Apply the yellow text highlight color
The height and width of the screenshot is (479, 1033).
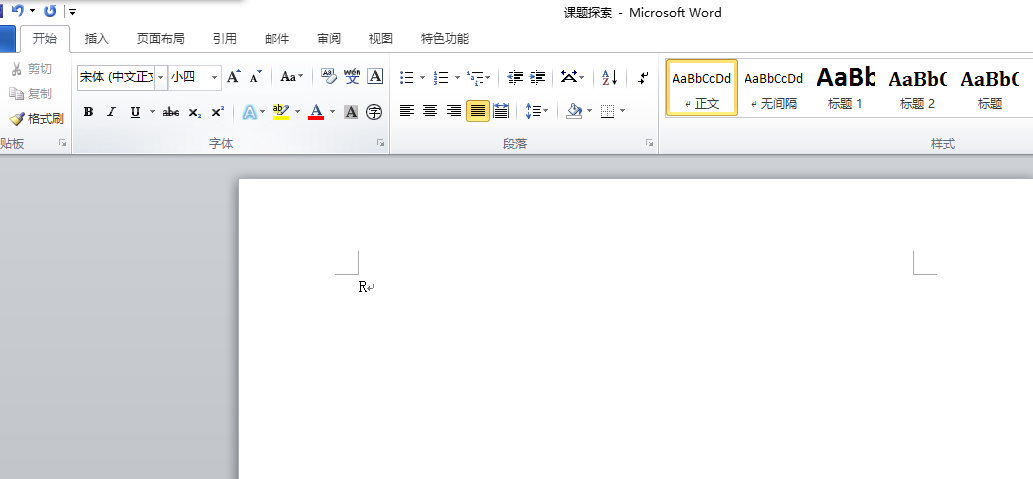[x=281, y=112]
